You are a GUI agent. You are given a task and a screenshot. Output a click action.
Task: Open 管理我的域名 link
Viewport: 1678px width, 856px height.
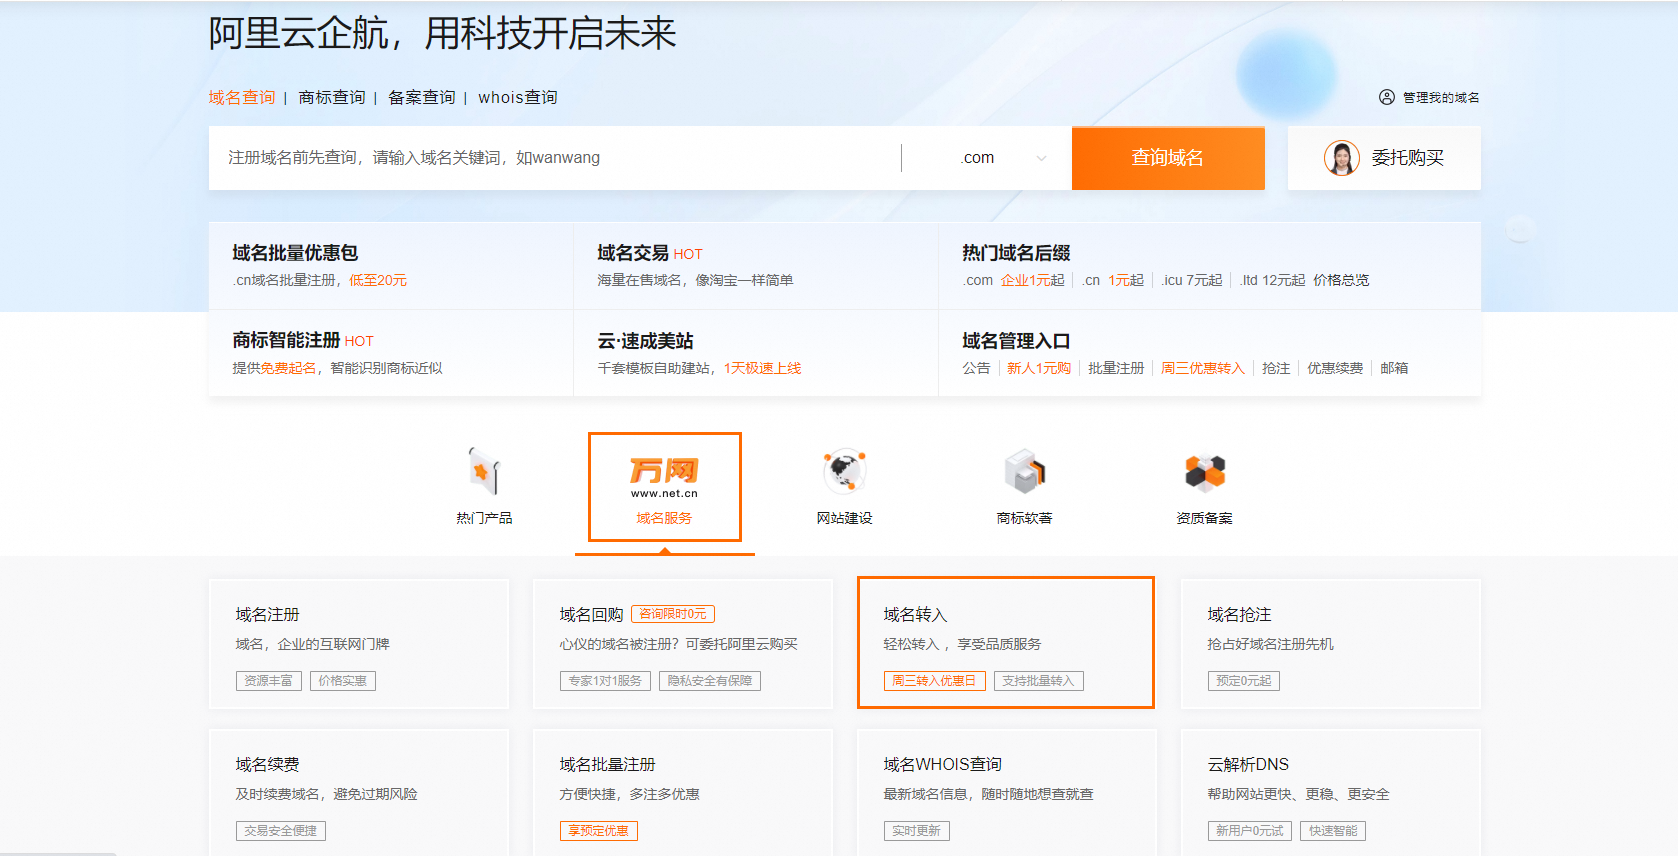1441,97
